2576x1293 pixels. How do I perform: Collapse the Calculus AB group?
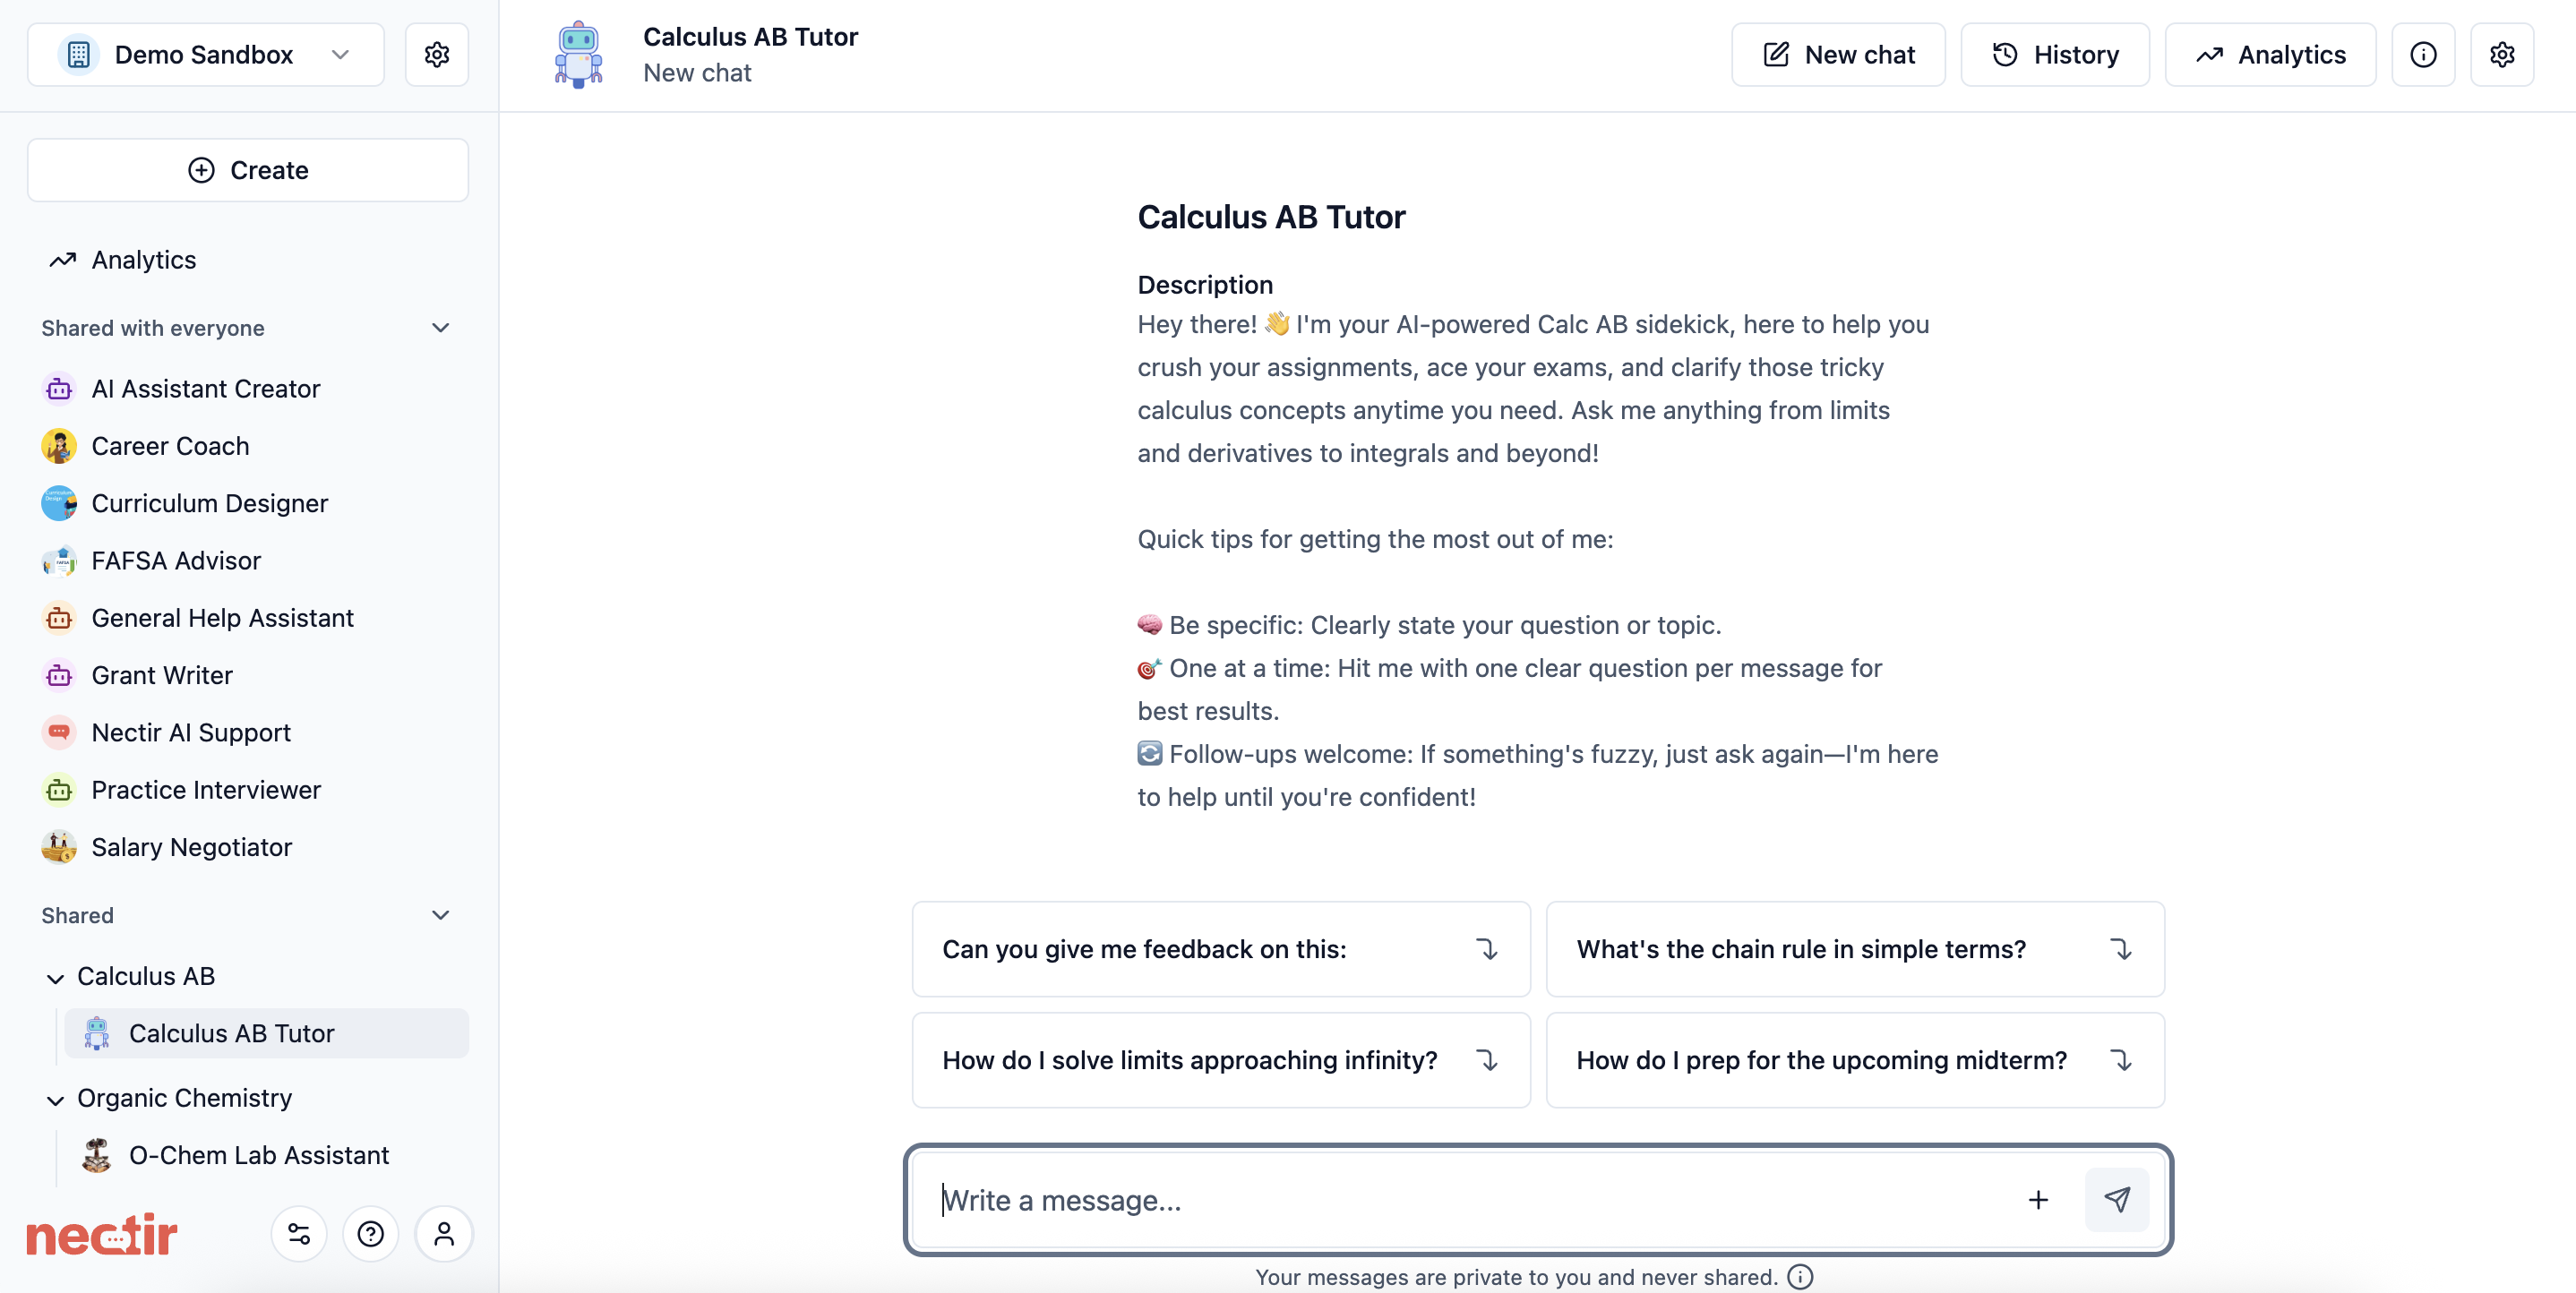coord(55,977)
